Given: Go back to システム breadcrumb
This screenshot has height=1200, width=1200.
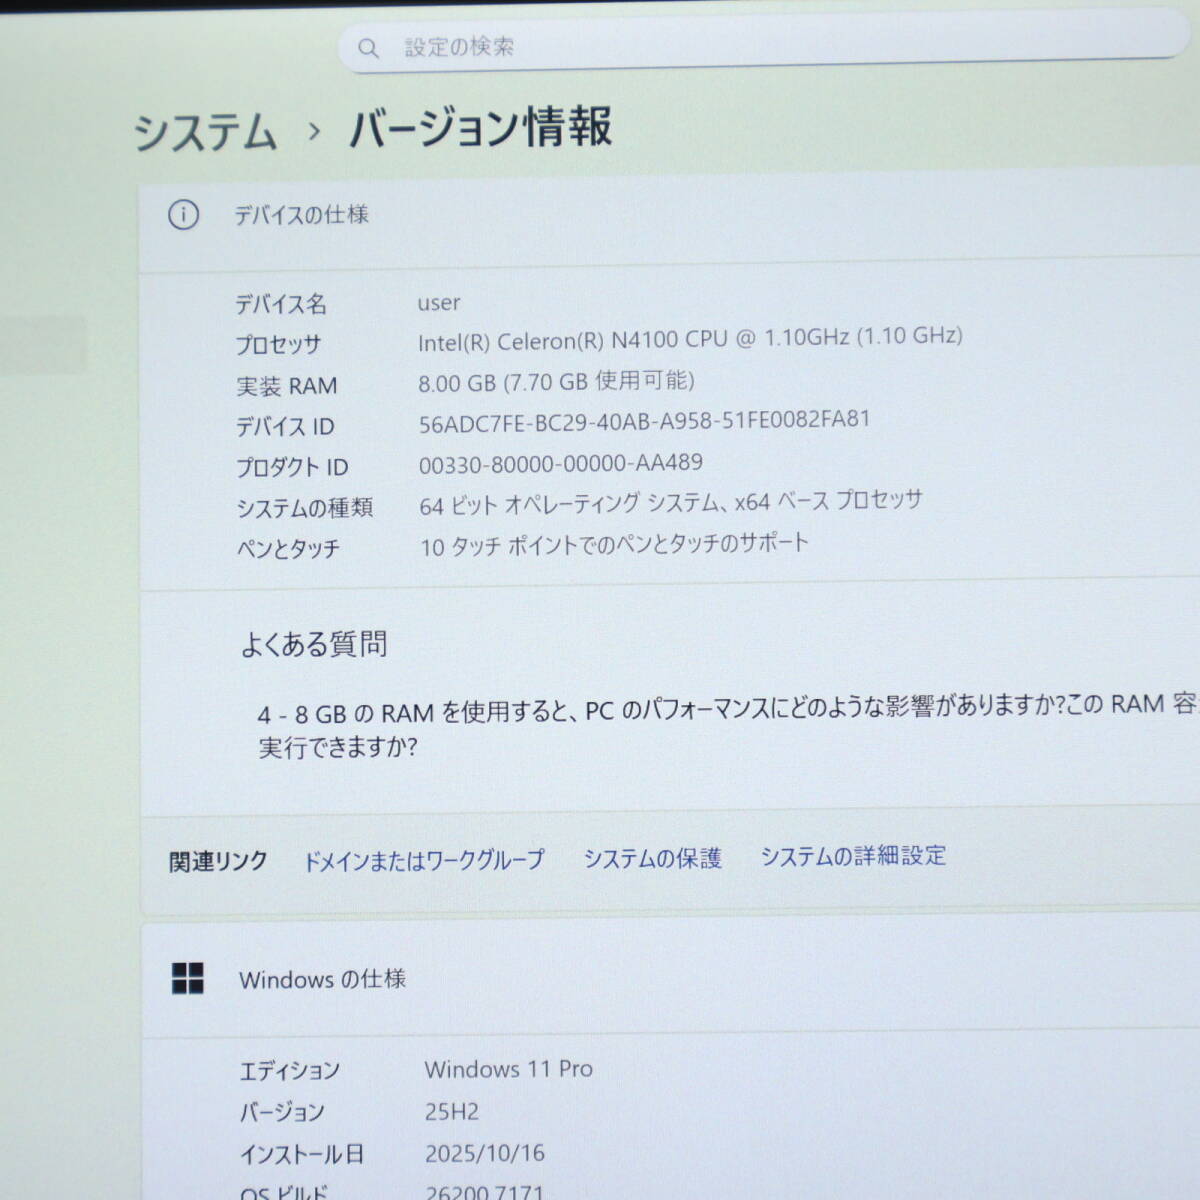Looking at the screenshot, I should (x=205, y=132).
